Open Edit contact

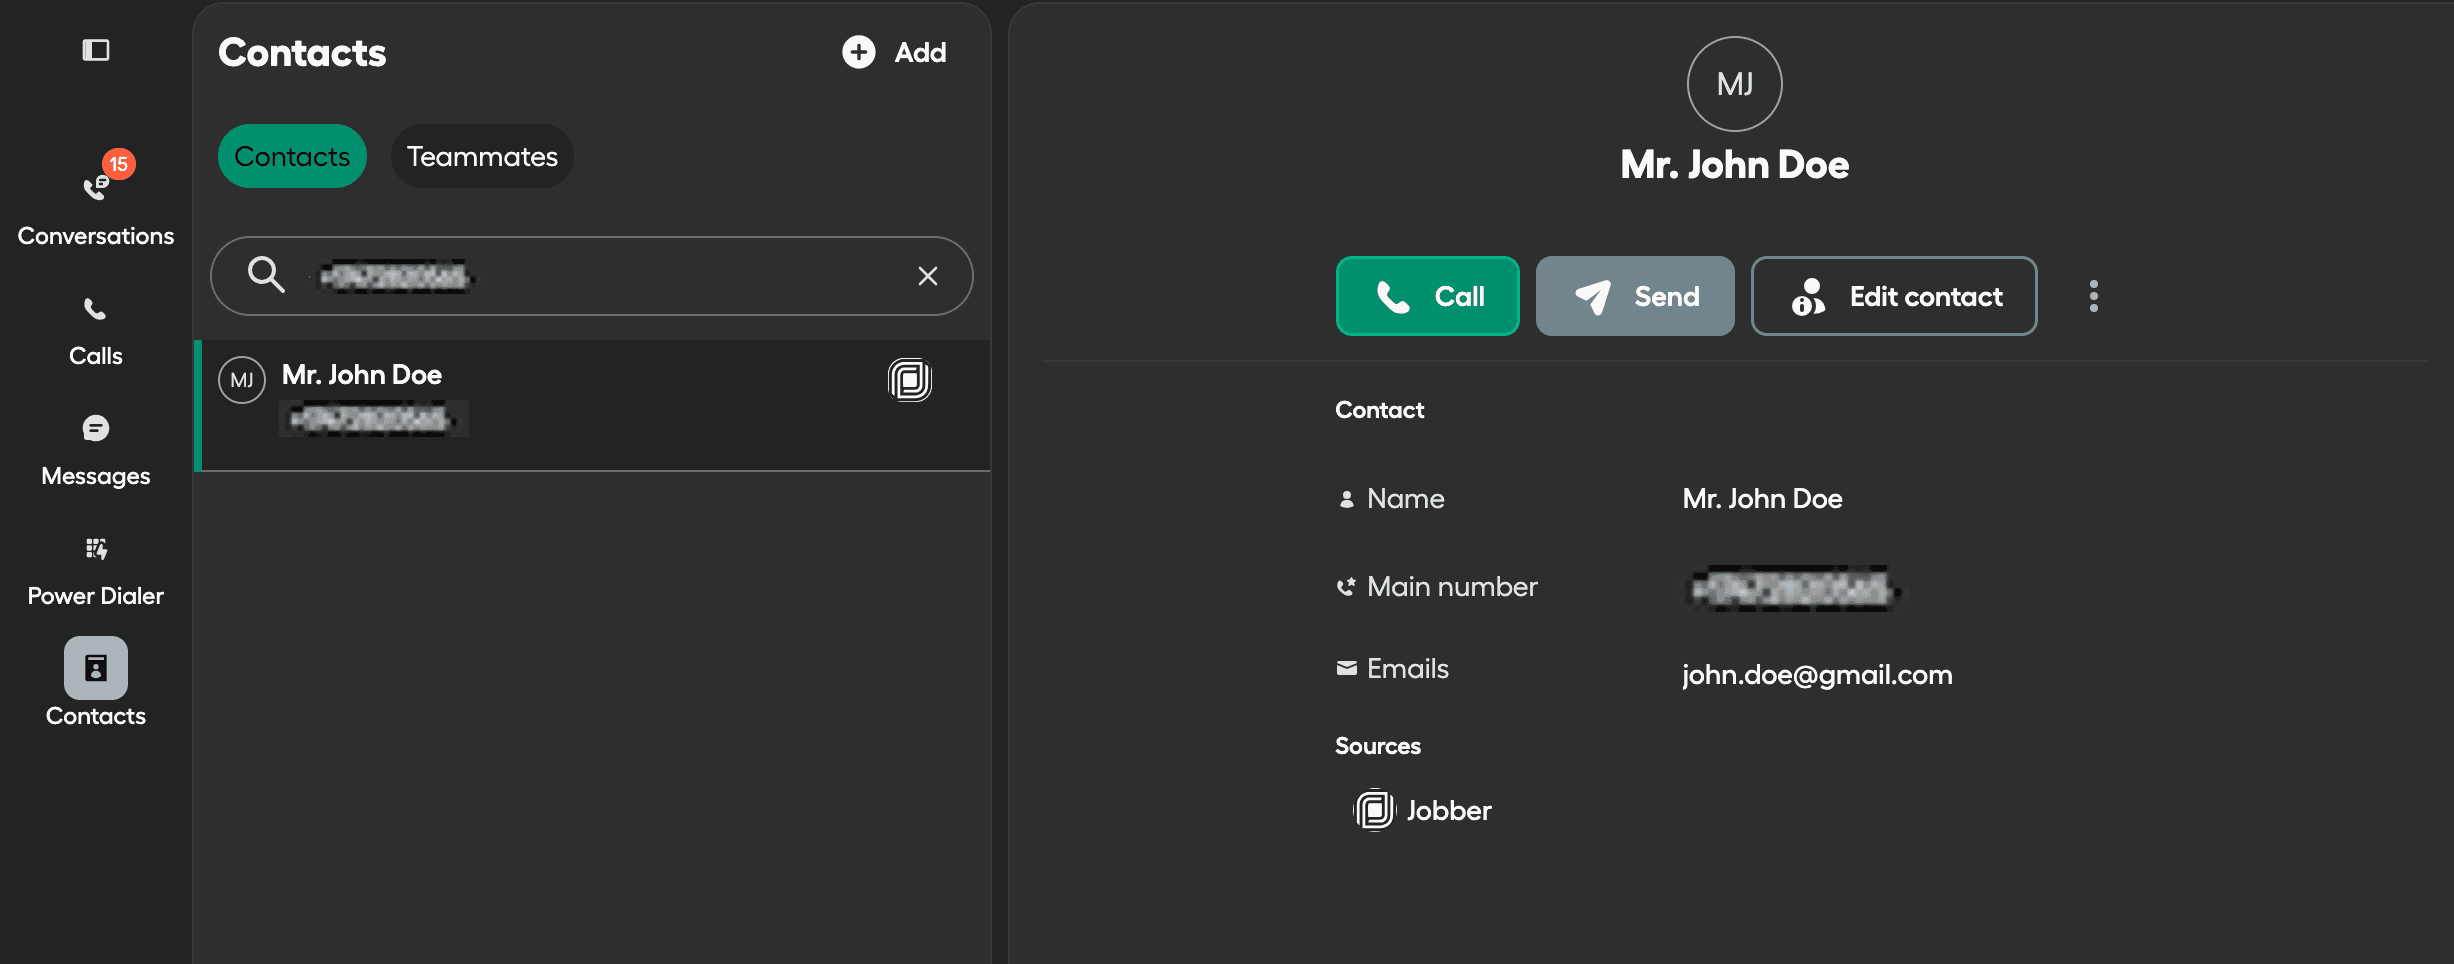coord(1893,296)
